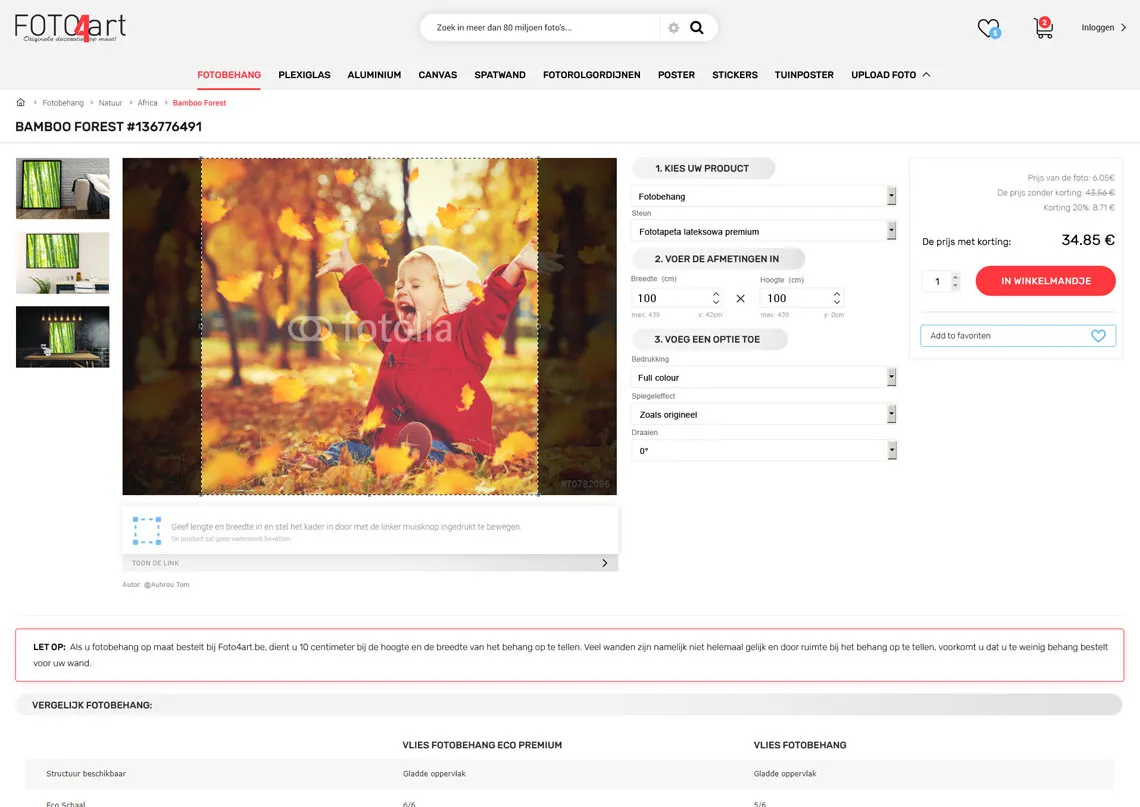
Task: Click the home breadcrumb icon
Action: [x=21, y=103]
